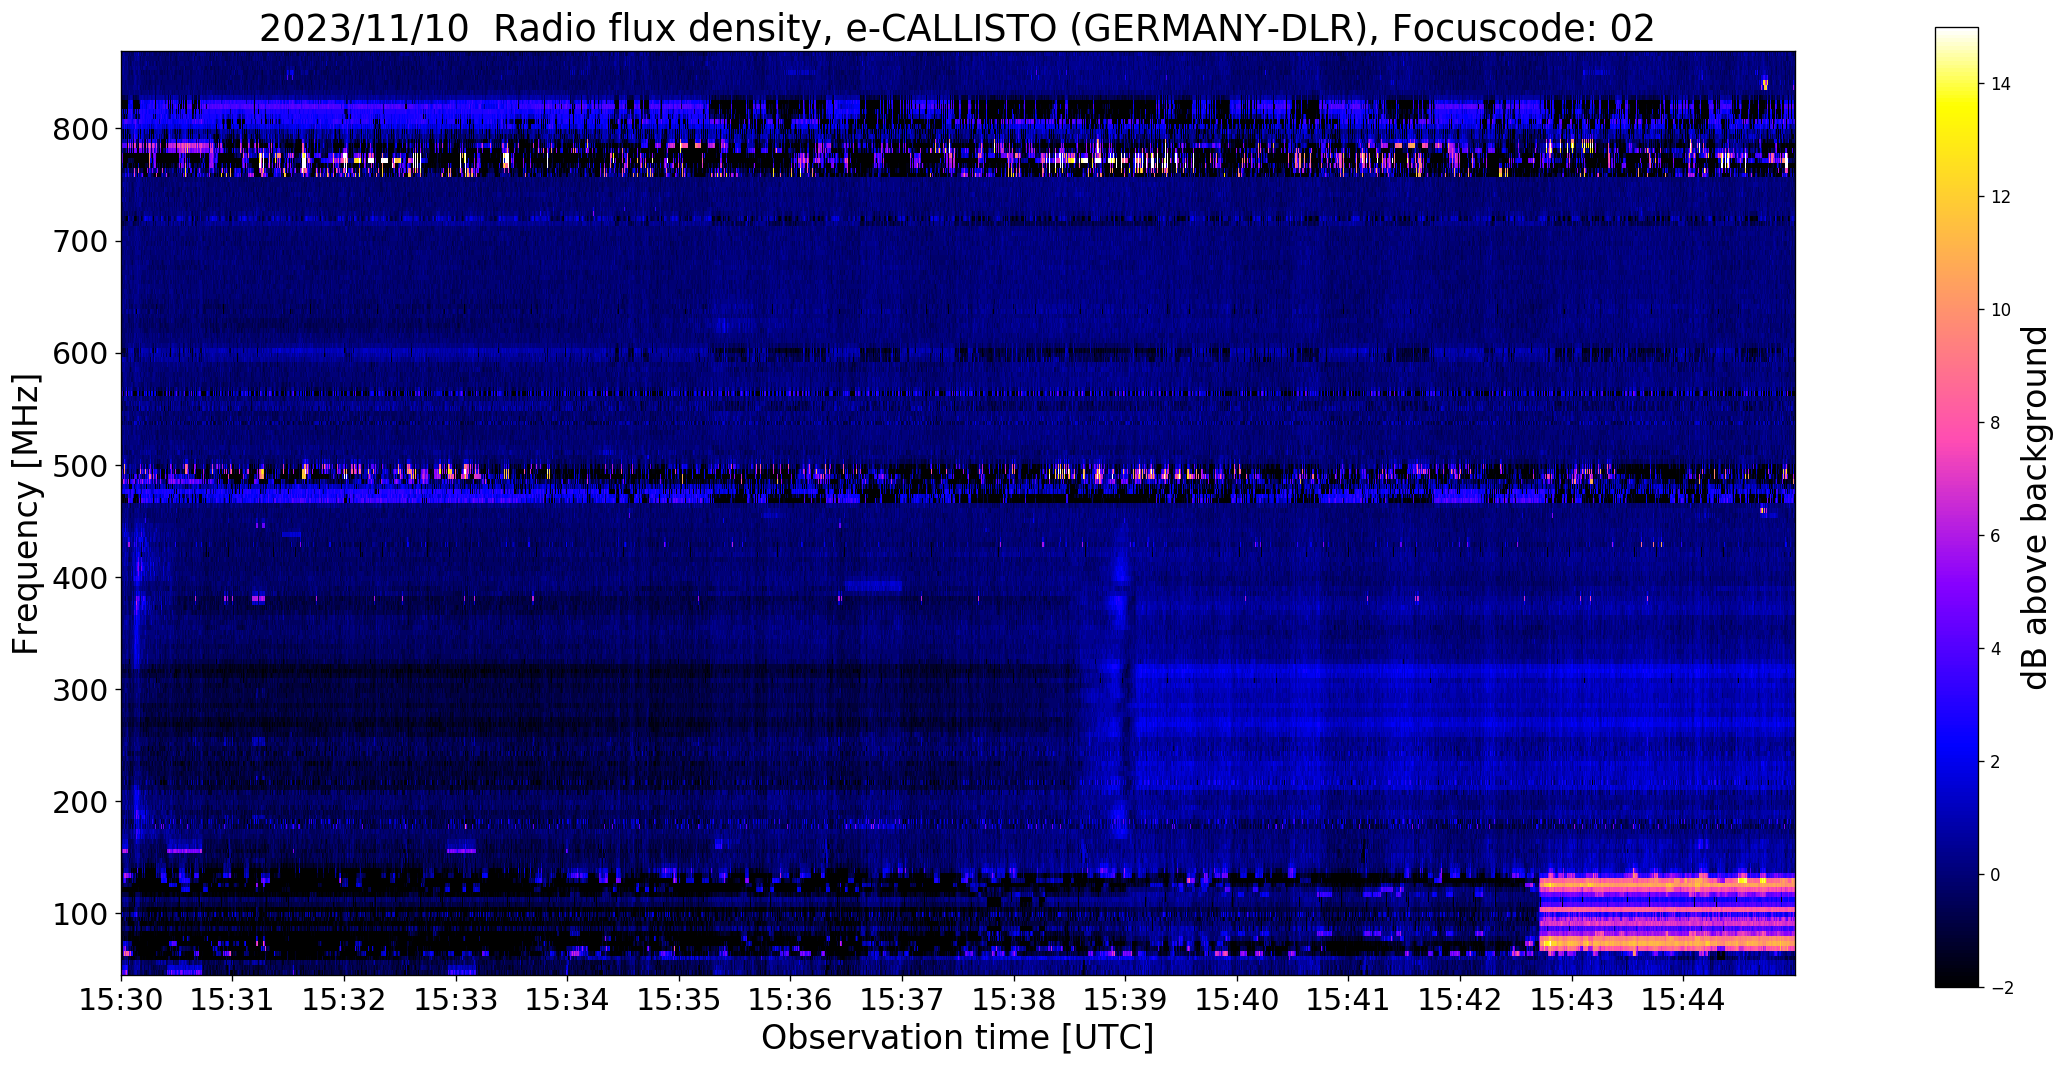Image resolution: width=2066 pixels, height=1067 pixels.
Task: Click the colorbar label "dB above background"
Action: click(2035, 508)
